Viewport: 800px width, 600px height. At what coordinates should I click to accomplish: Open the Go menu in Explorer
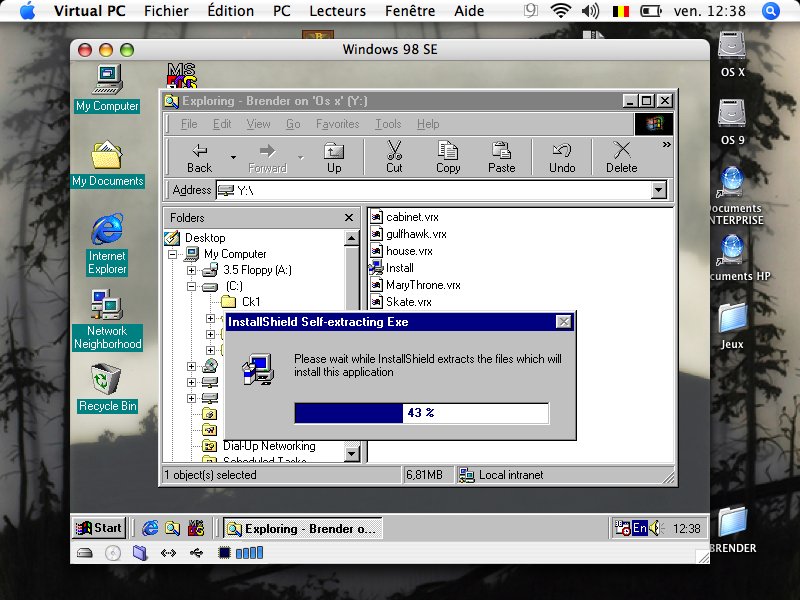point(293,124)
